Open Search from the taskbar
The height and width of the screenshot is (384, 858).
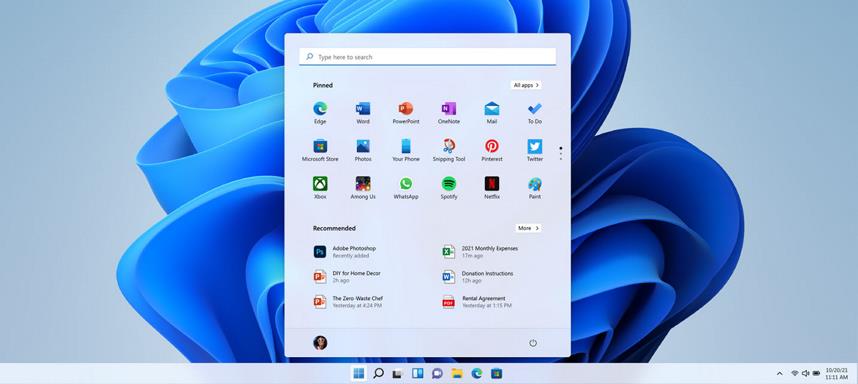tap(378, 374)
